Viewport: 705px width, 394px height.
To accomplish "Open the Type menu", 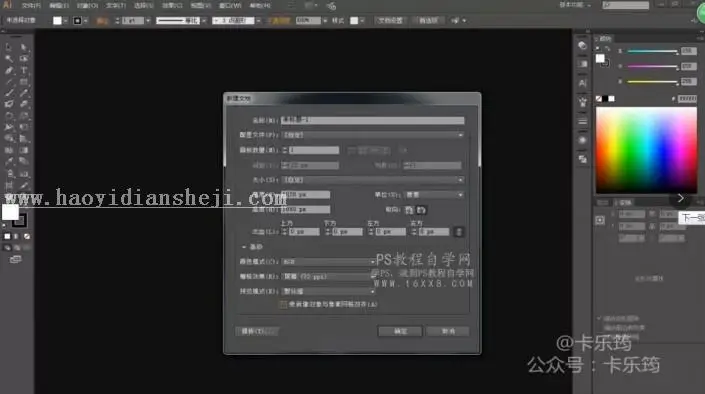I will point(116,6).
